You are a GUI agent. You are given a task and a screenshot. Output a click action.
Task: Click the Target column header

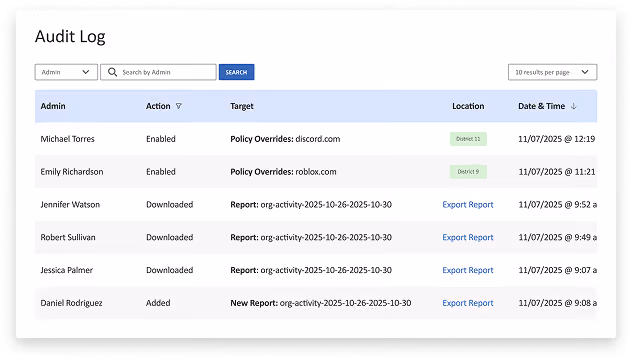pyautogui.click(x=242, y=106)
